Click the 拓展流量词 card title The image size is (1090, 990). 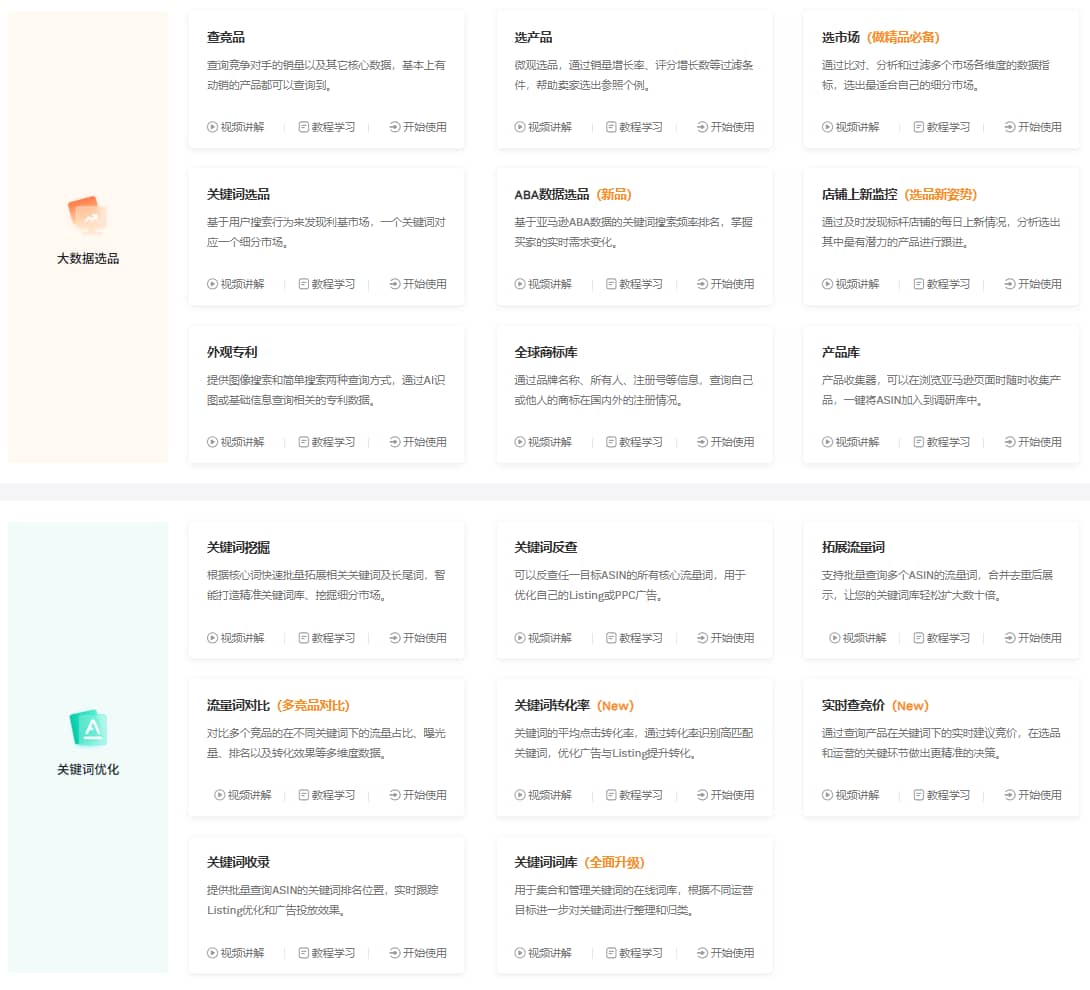coord(853,547)
